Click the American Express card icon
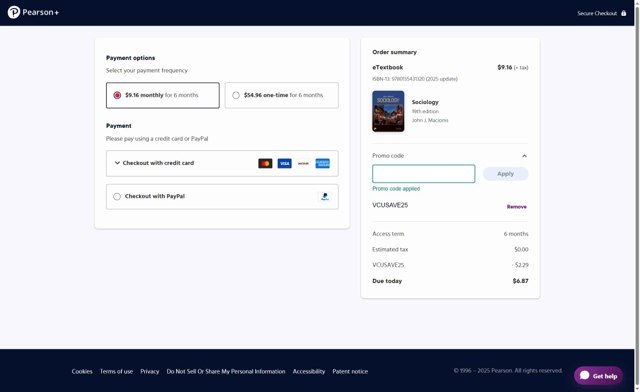Image resolution: width=640 pixels, height=392 pixels. [x=322, y=163]
